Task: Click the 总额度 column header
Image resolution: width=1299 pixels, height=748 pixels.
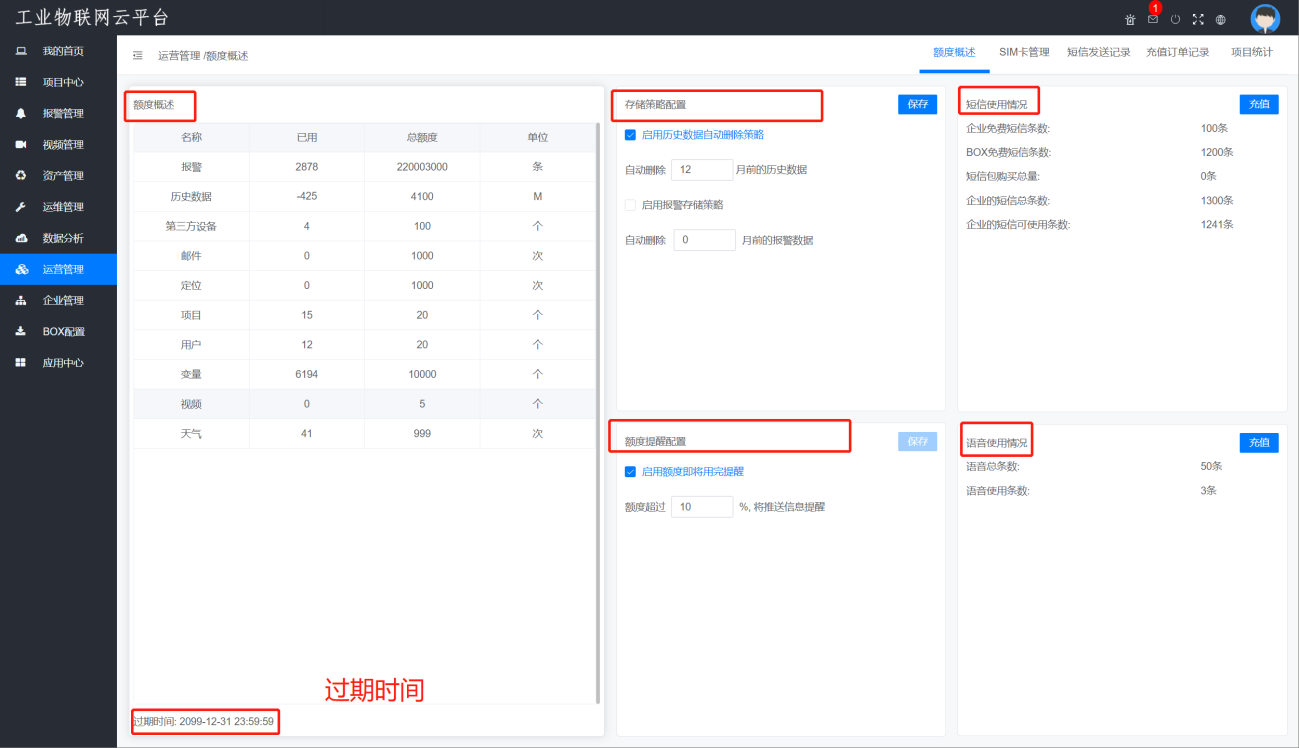Action: (422, 137)
